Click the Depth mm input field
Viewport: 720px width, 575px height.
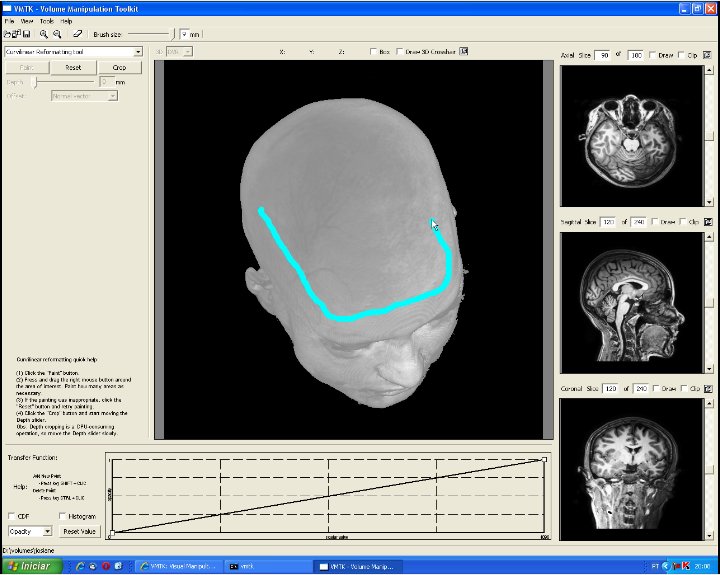click(106, 82)
